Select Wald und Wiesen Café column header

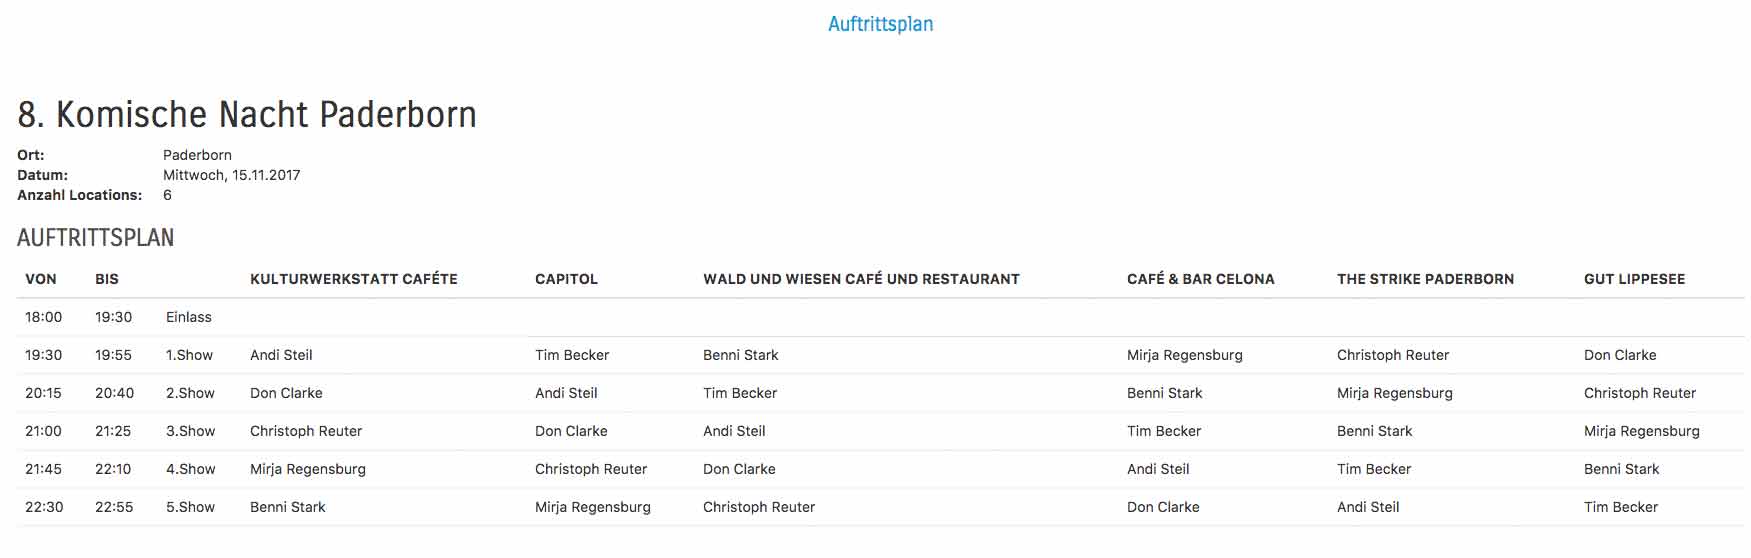click(x=861, y=279)
